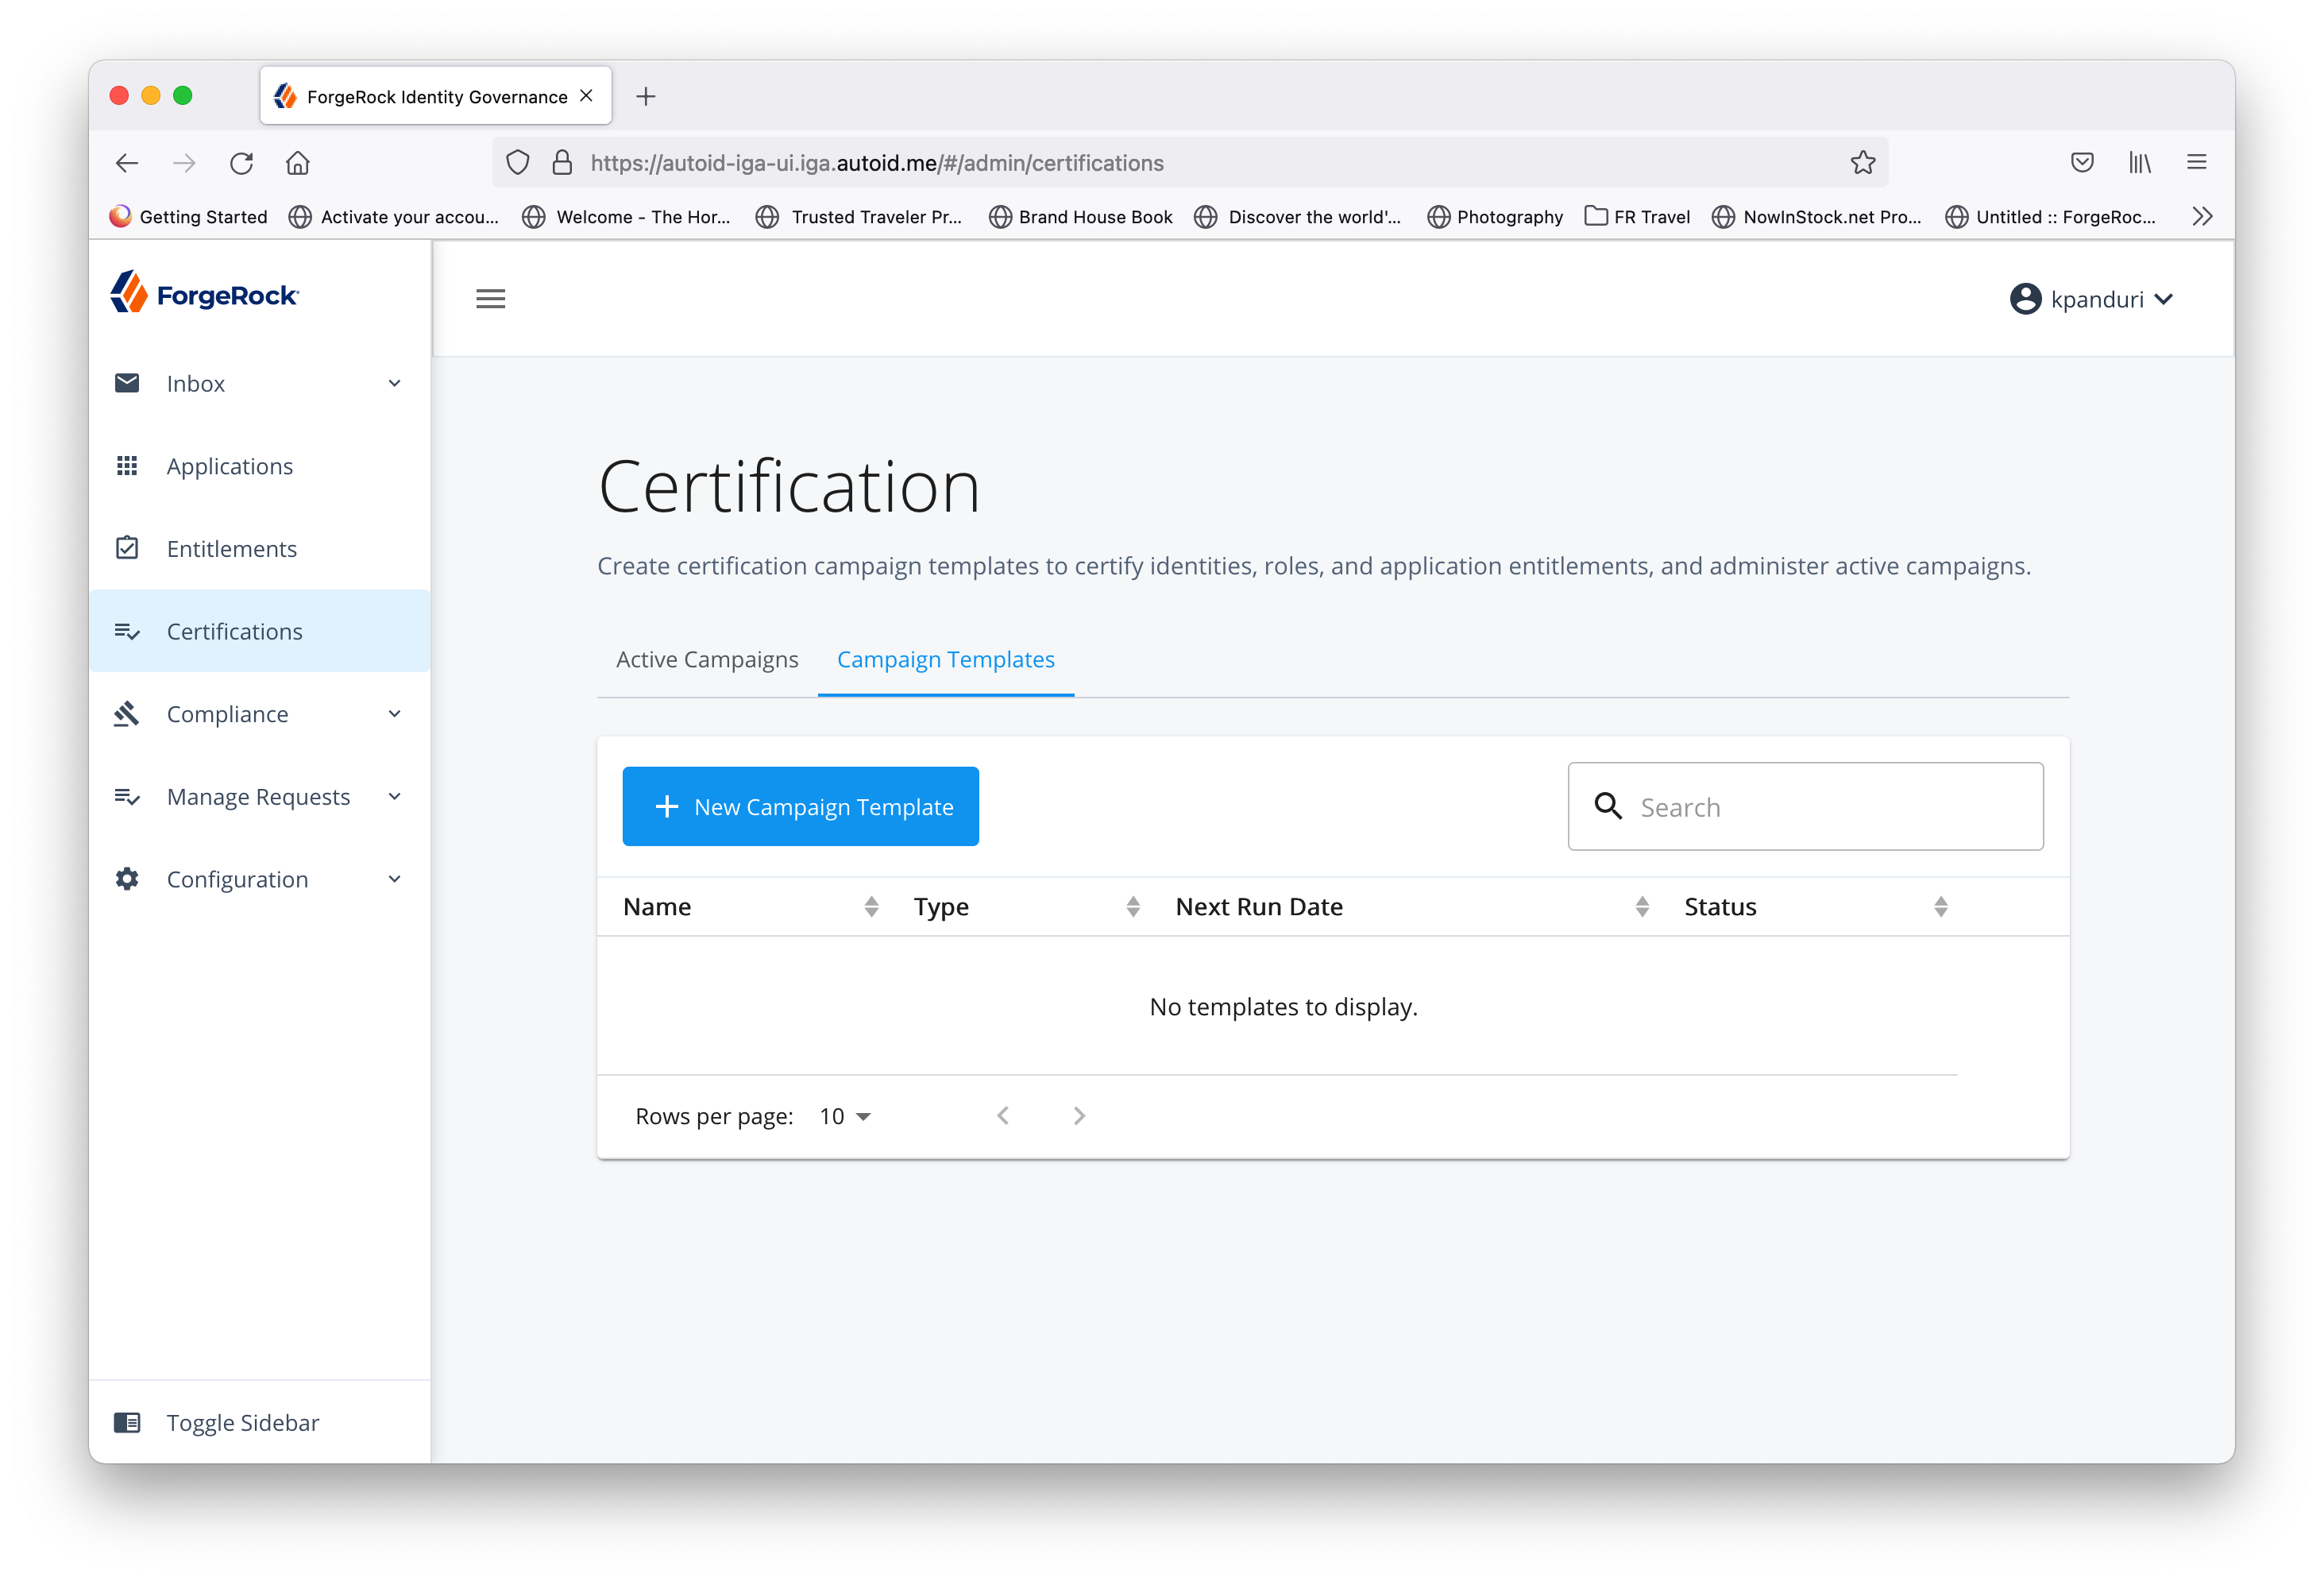Viewport: 2324px width, 1581px height.
Task: Open the Applications grid icon
Action: (x=127, y=466)
